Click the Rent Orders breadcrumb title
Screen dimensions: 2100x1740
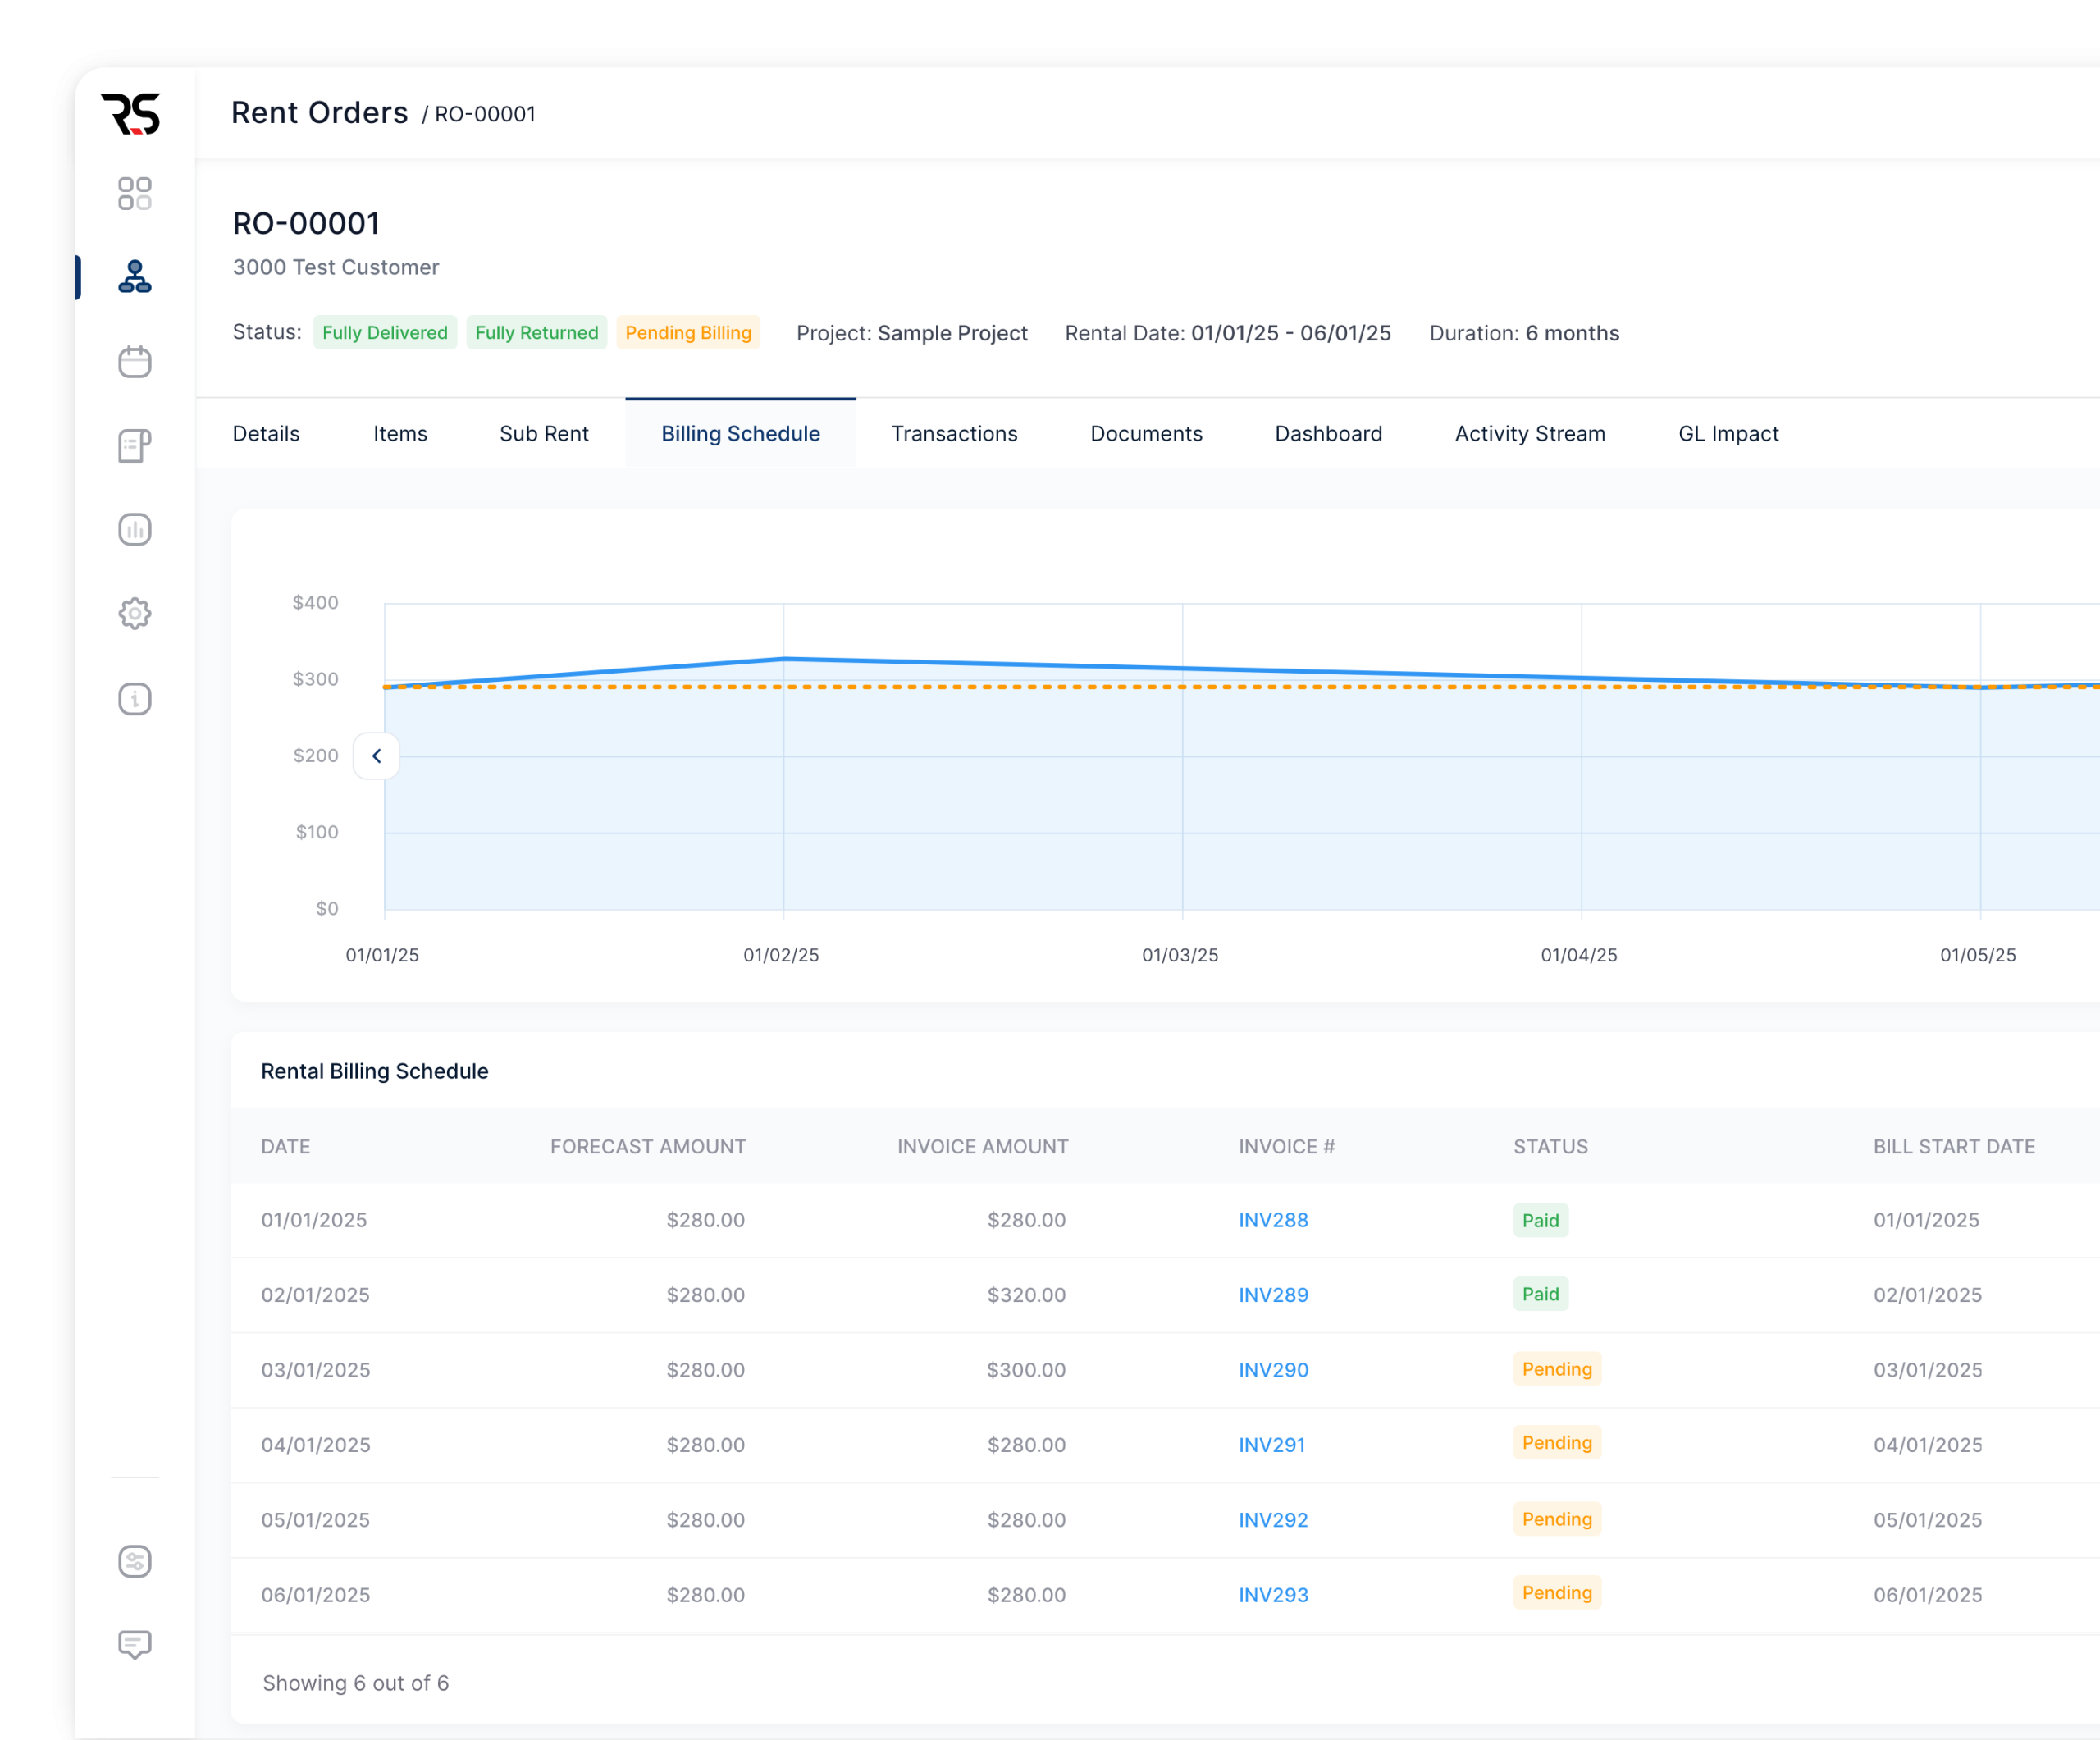[x=320, y=113]
